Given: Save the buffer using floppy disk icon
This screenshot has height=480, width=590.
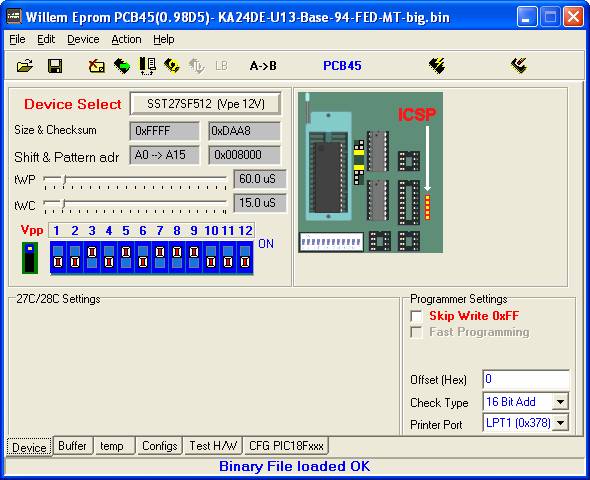Looking at the screenshot, I should (x=55, y=66).
